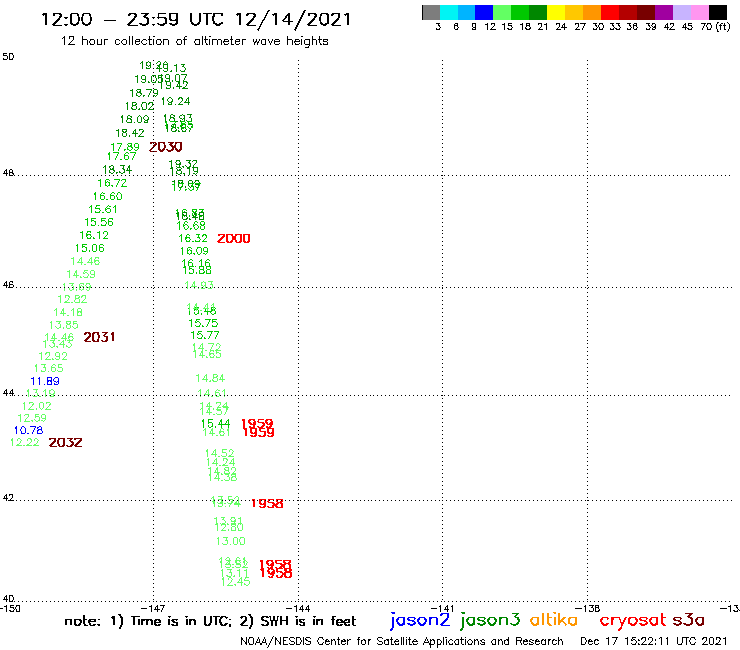Select the 2032 time label
The height and width of the screenshot is (650, 740).
click(66, 442)
